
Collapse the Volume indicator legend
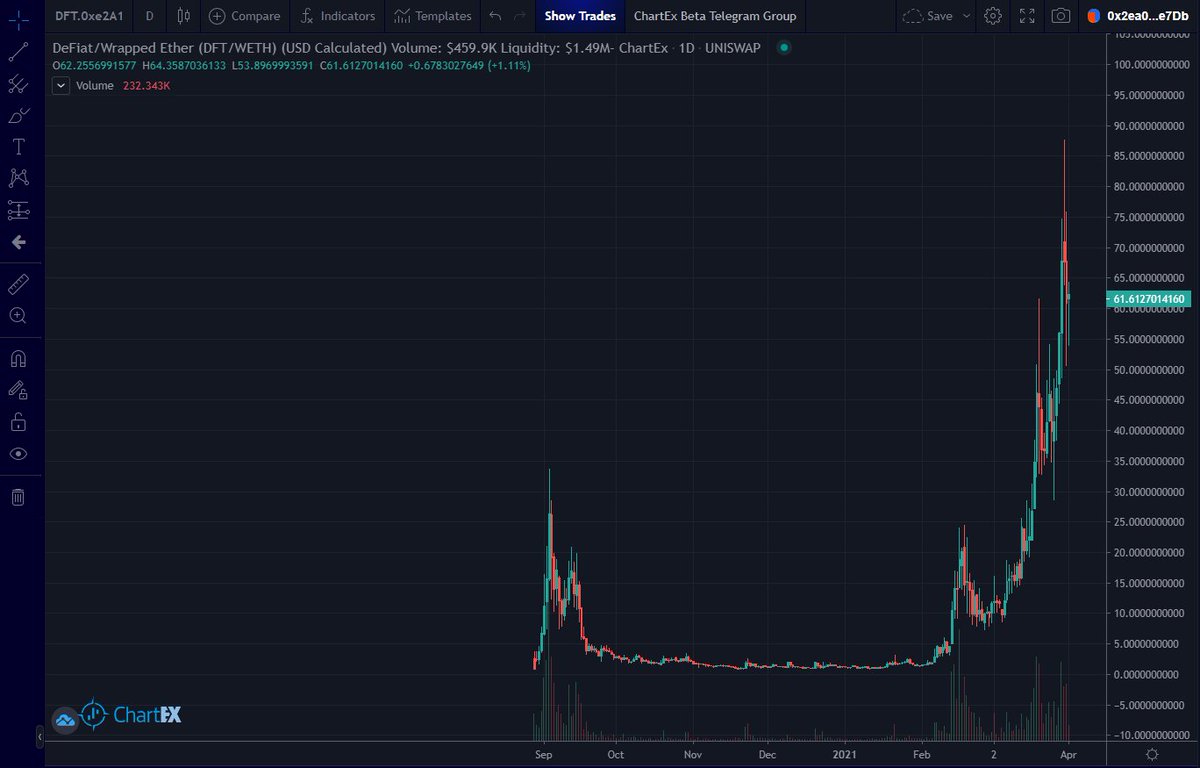click(61, 86)
